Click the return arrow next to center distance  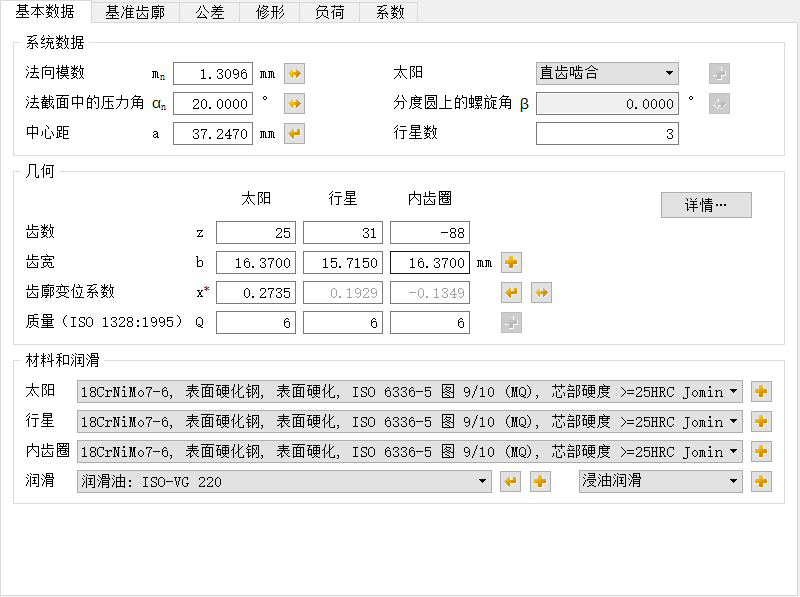pos(295,131)
